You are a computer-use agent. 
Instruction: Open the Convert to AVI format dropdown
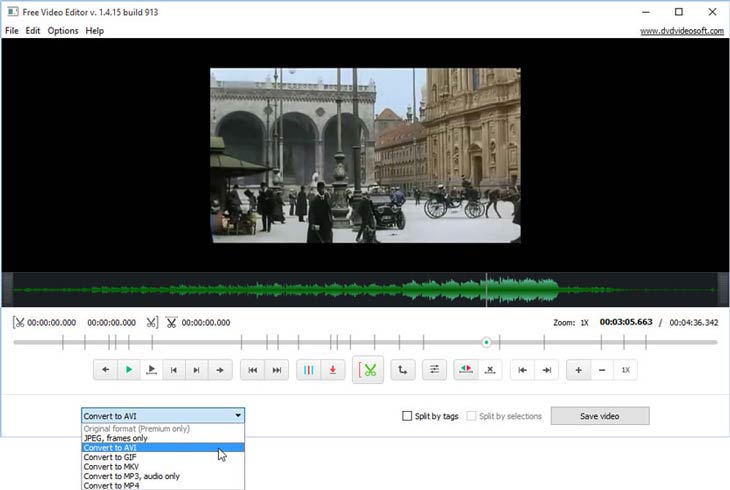[163, 415]
